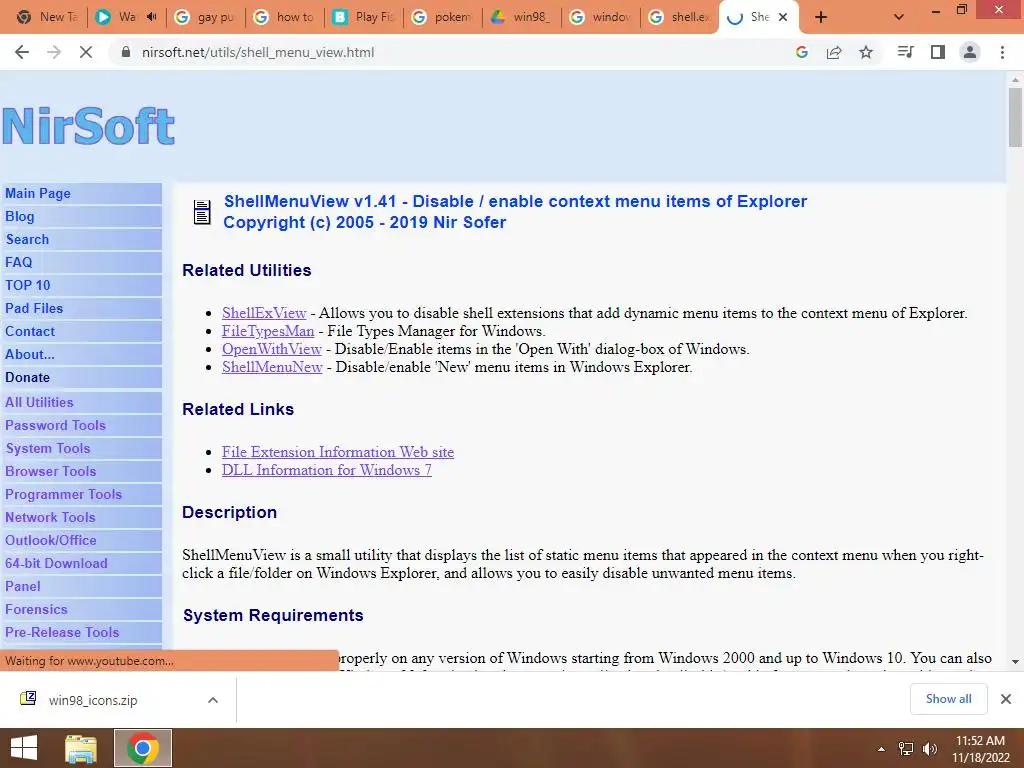Open the network icon in system tray

pos(906,749)
